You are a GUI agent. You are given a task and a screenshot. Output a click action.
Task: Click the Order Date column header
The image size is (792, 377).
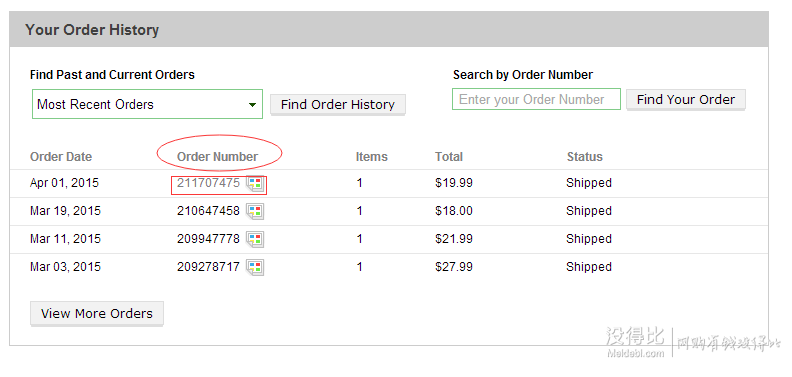coord(61,157)
